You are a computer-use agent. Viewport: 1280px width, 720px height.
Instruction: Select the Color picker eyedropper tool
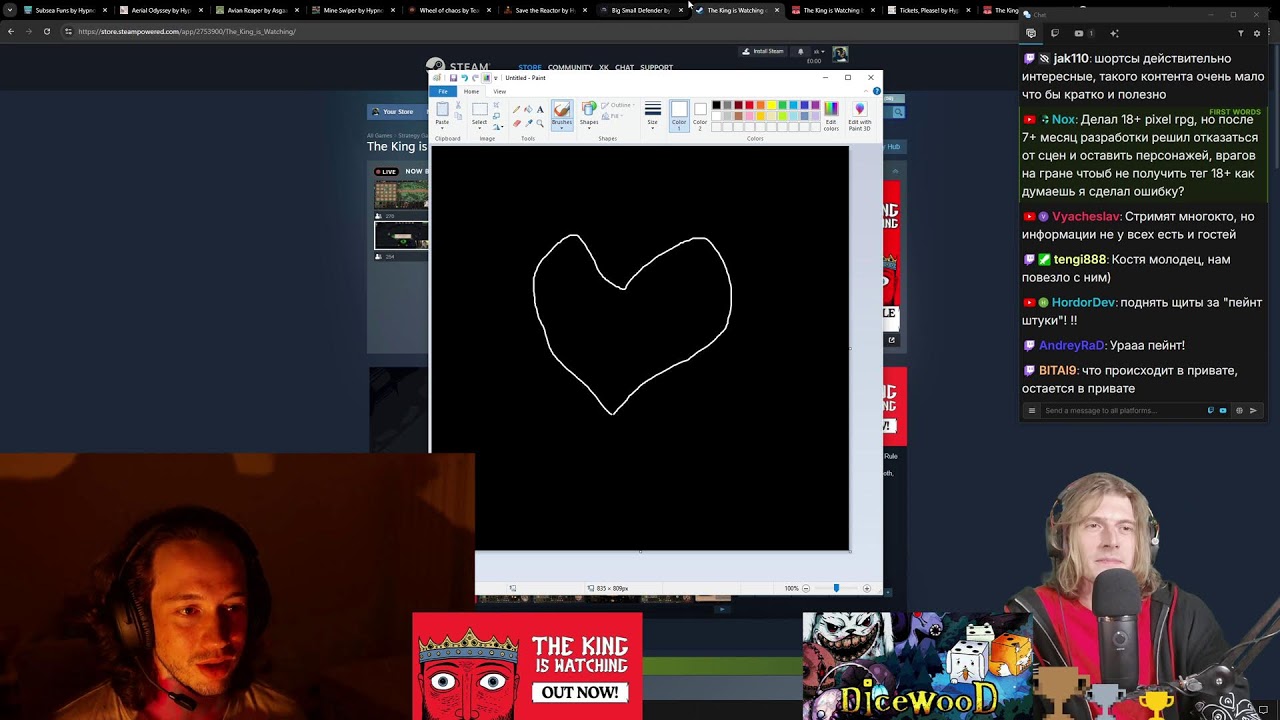click(x=528, y=123)
